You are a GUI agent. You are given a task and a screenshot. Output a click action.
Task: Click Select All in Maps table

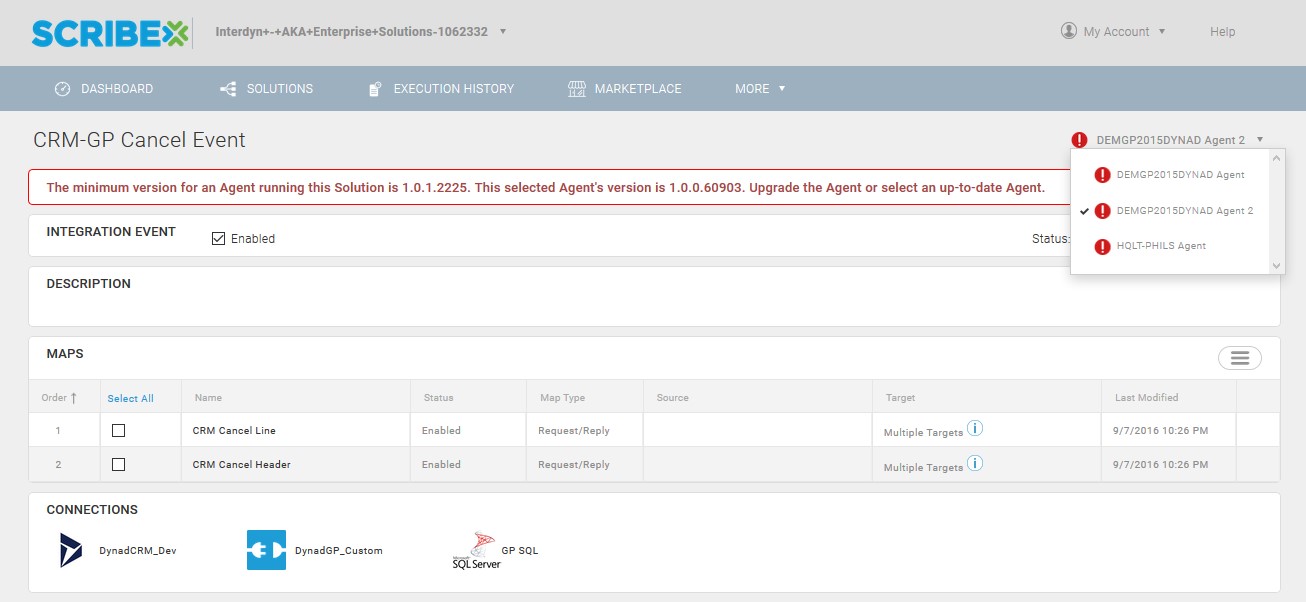coord(130,398)
